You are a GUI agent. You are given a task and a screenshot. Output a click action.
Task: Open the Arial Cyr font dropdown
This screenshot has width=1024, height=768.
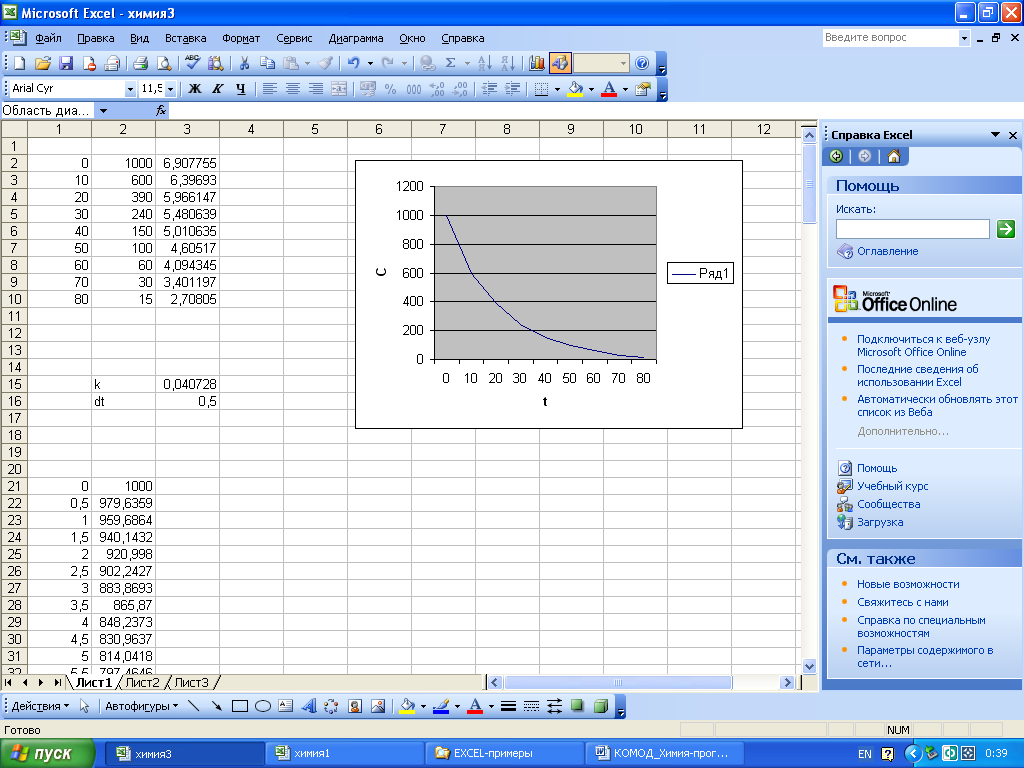(x=130, y=89)
